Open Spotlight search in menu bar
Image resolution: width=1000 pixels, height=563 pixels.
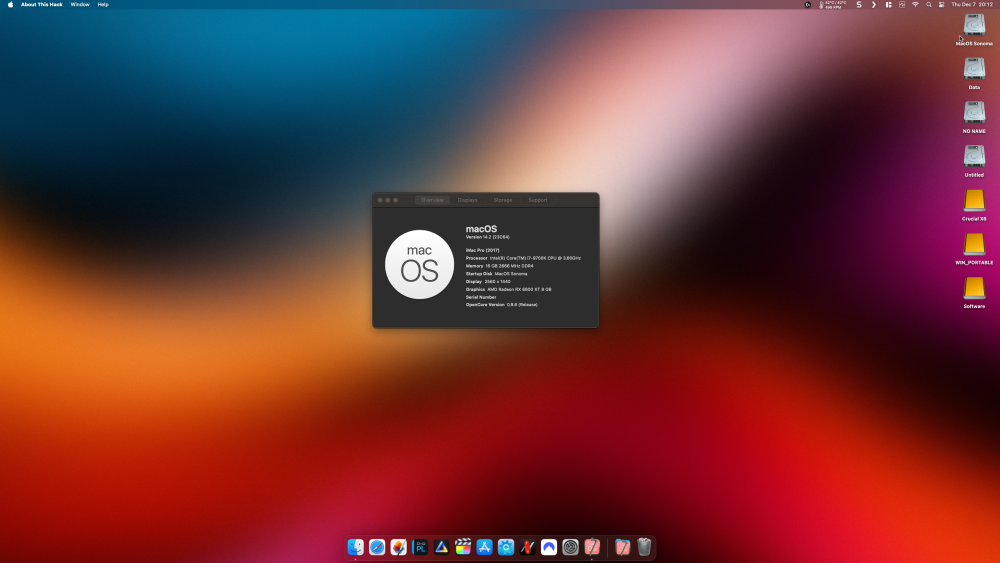[x=929, y=4]
